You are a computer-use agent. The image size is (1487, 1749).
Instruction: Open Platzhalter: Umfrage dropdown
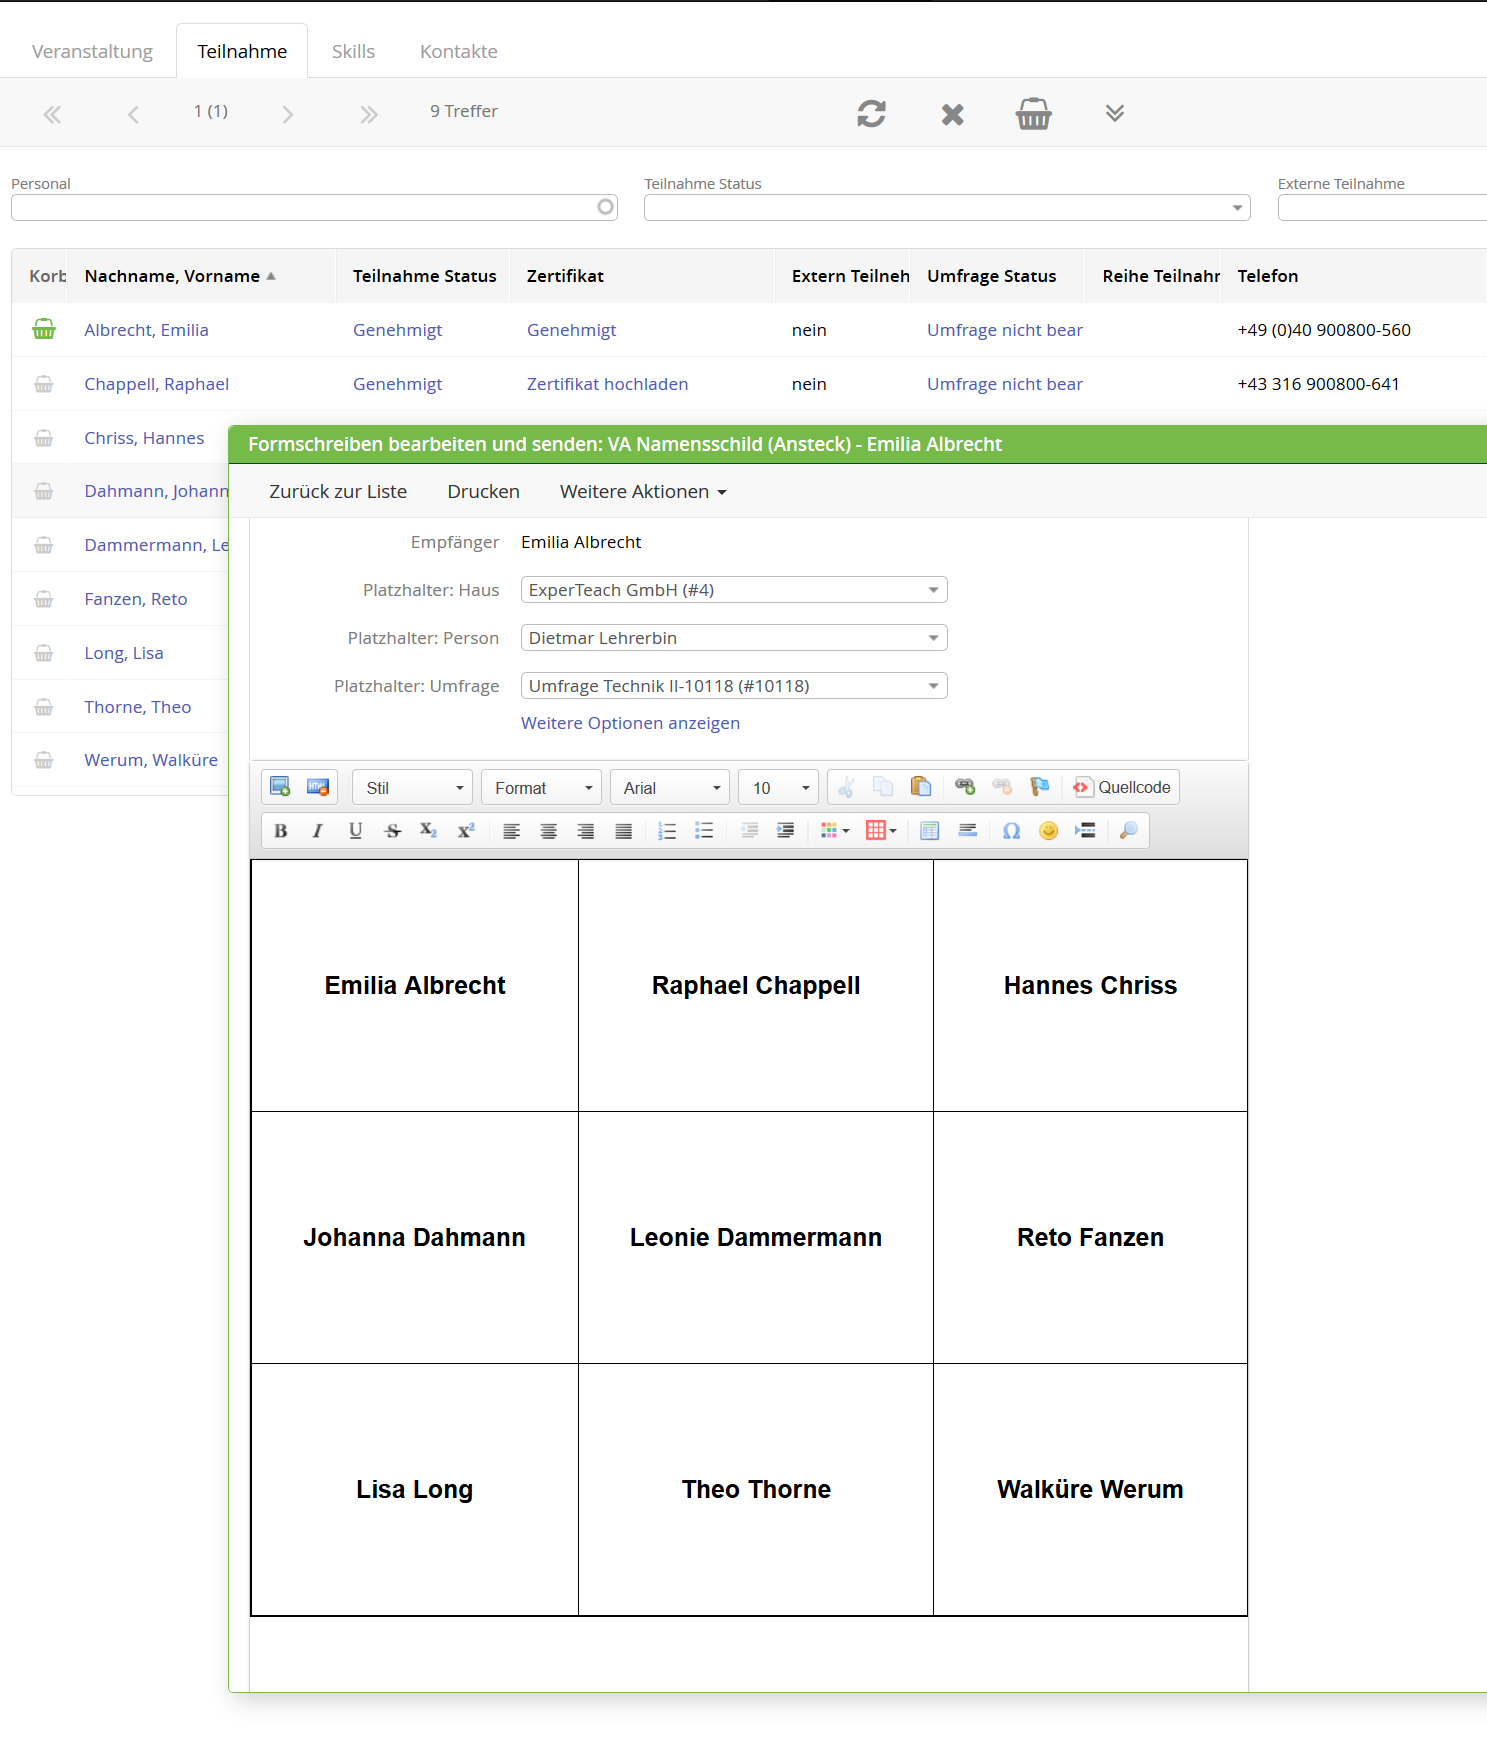tap(734, 686)
